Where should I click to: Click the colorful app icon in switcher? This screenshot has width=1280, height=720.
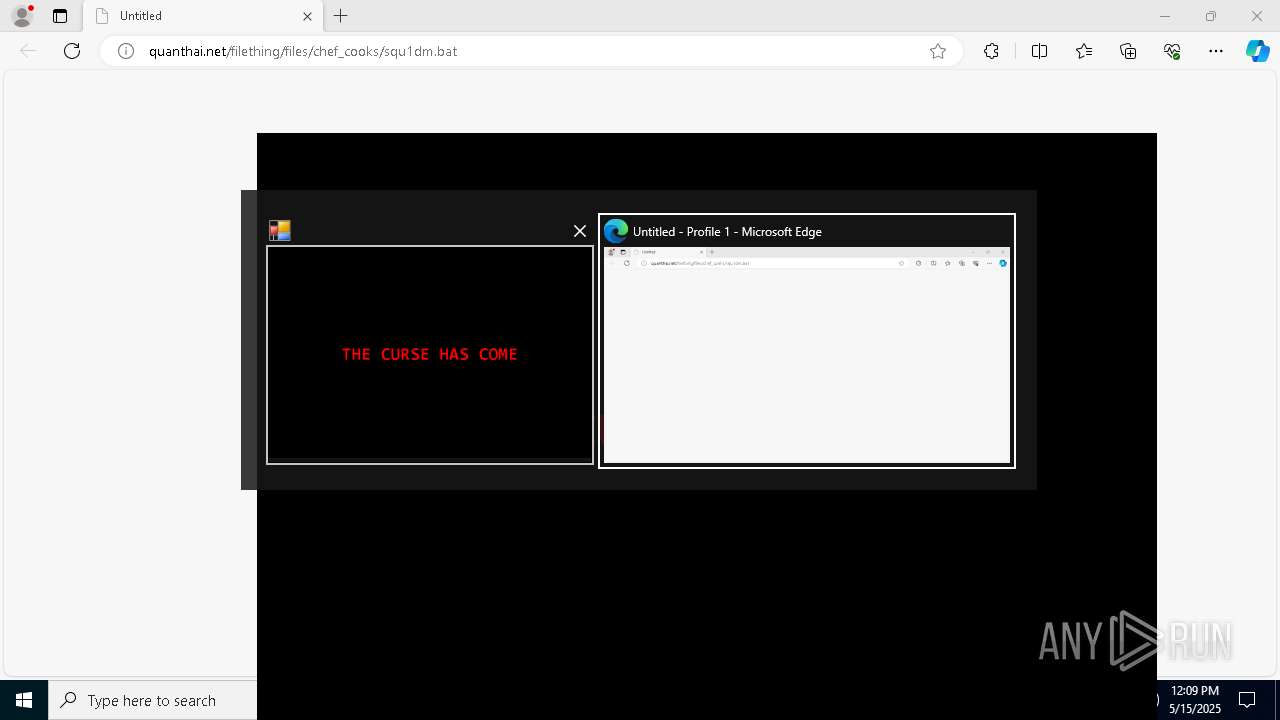280,231
